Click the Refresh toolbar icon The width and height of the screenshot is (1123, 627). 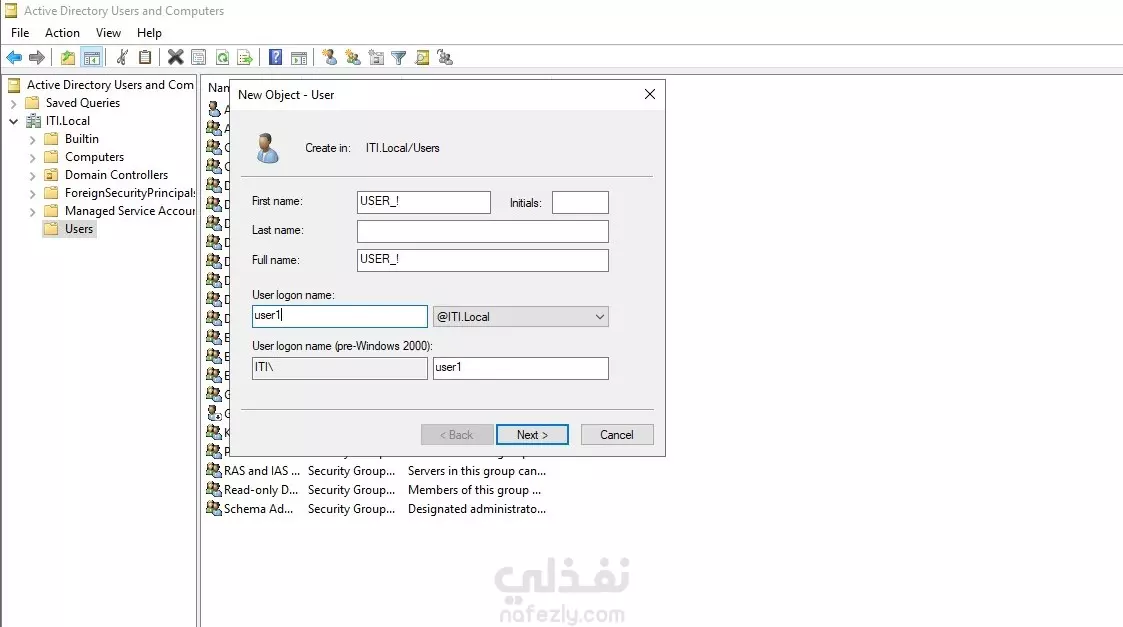(x=223, y=57)
